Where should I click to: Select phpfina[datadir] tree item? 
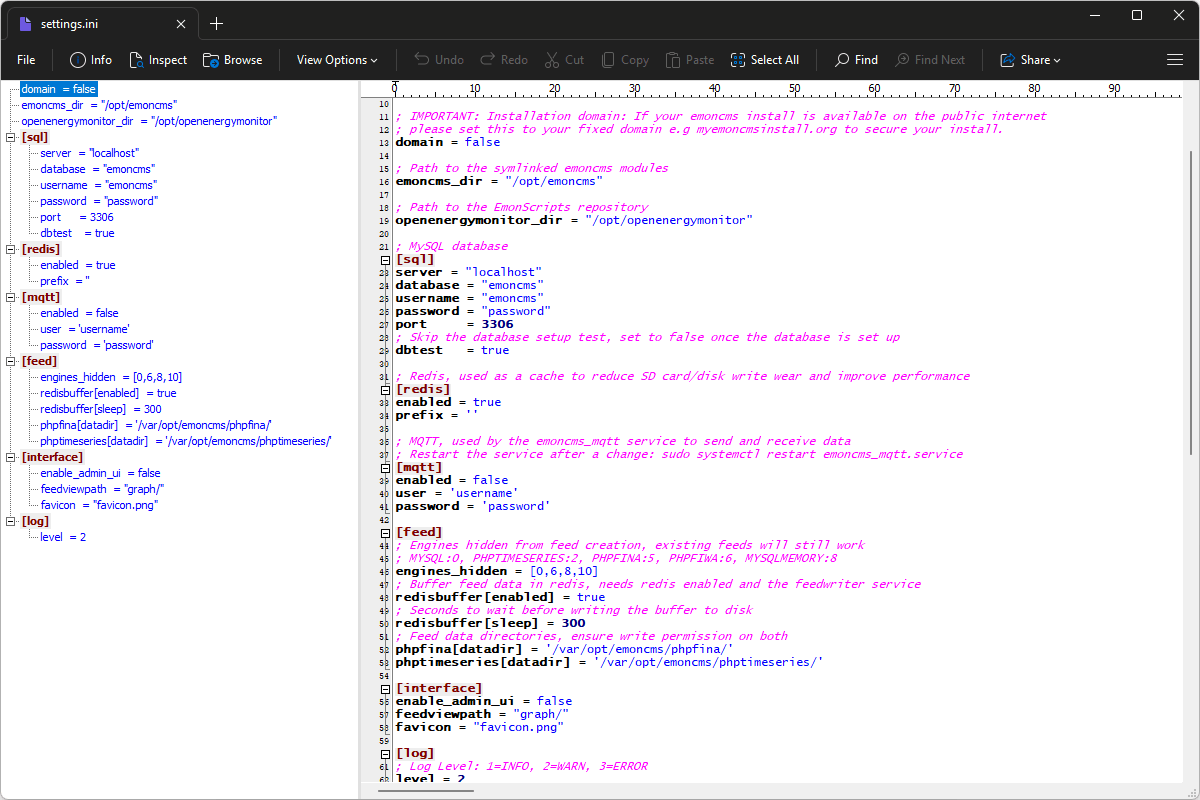pyautogui.click(x=157, y=425)
